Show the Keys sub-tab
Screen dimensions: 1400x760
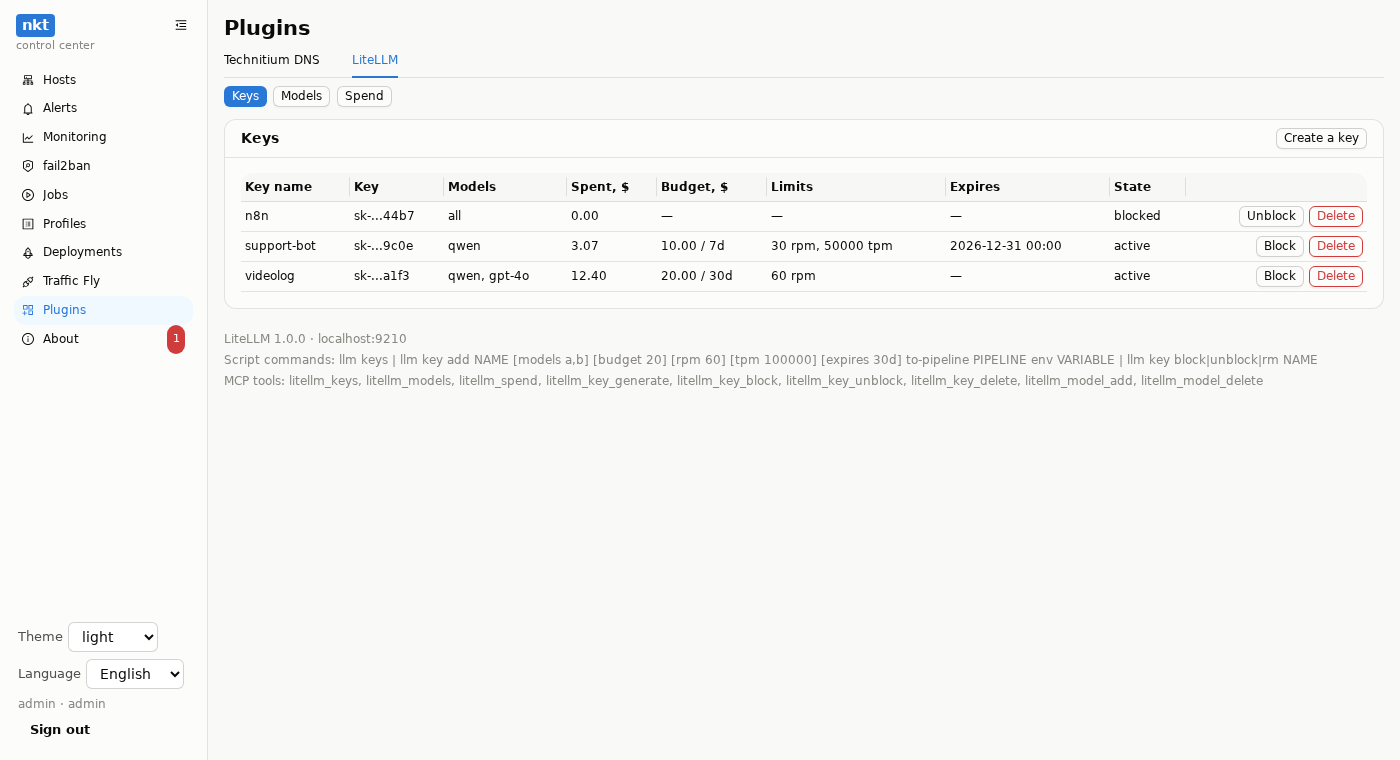(245, 96)
